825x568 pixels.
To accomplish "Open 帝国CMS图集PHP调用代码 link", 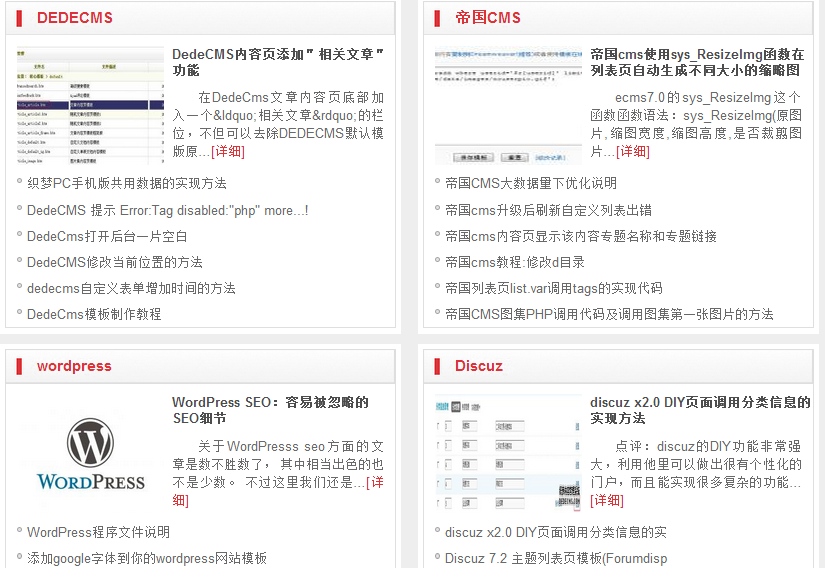I will [x=609, y=314].
